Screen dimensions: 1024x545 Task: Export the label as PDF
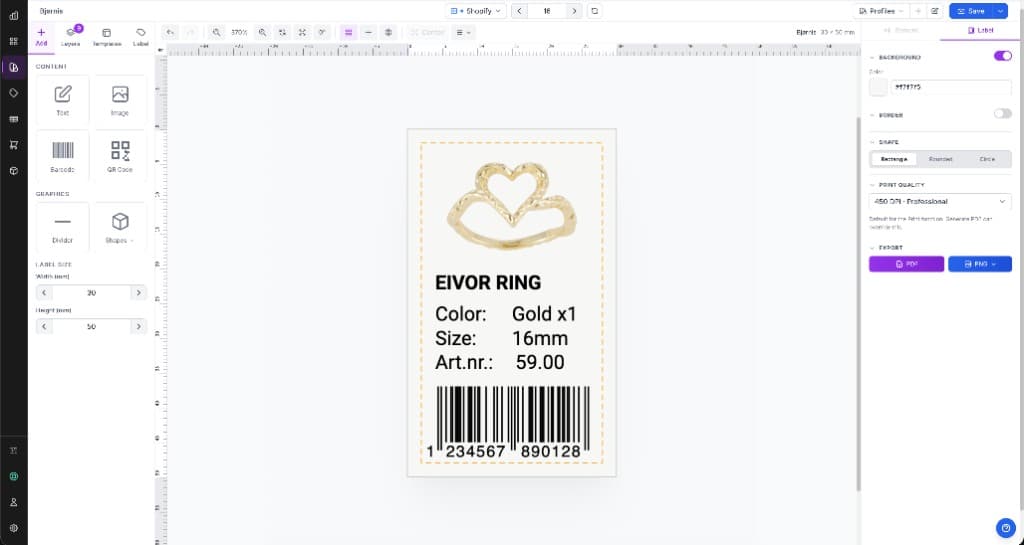[906, 264]
